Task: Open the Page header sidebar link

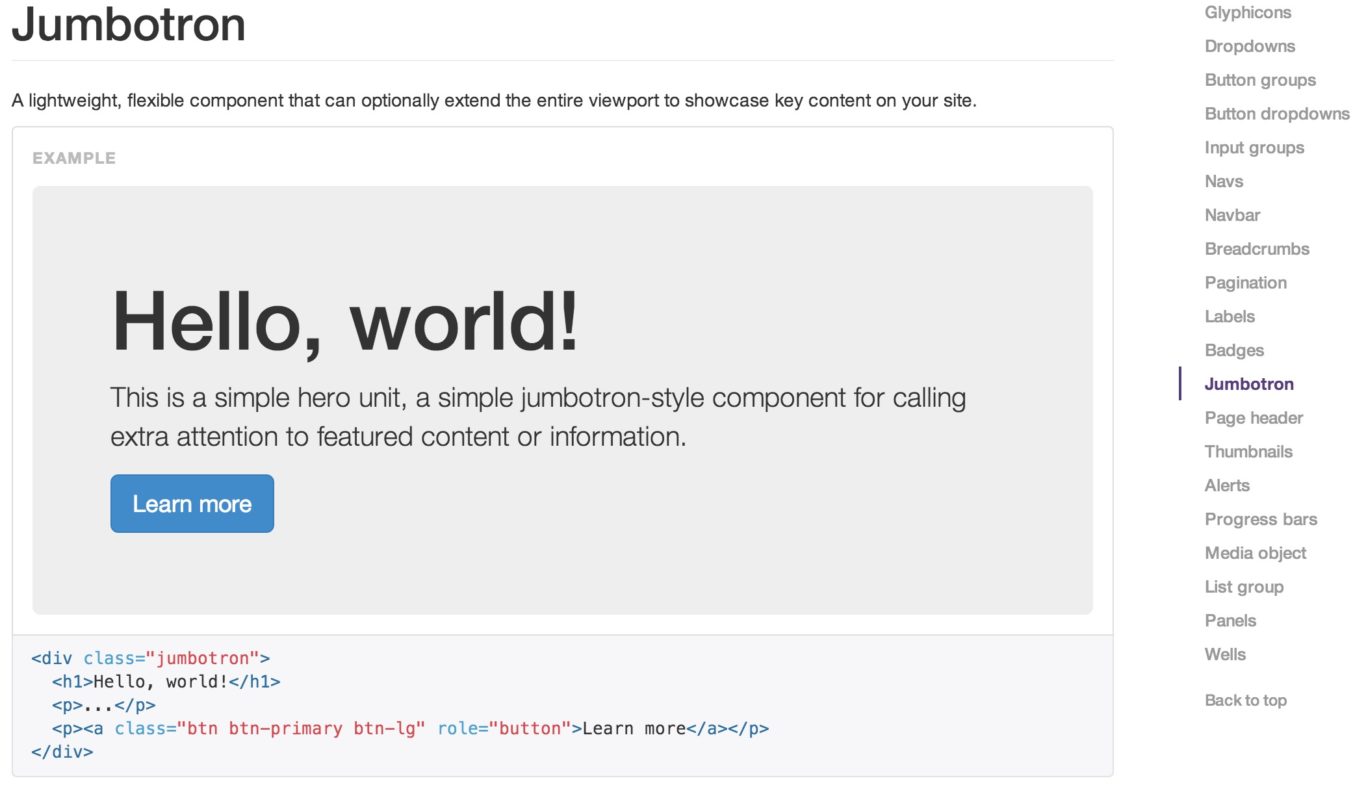Action: (x=1254, y=418)
